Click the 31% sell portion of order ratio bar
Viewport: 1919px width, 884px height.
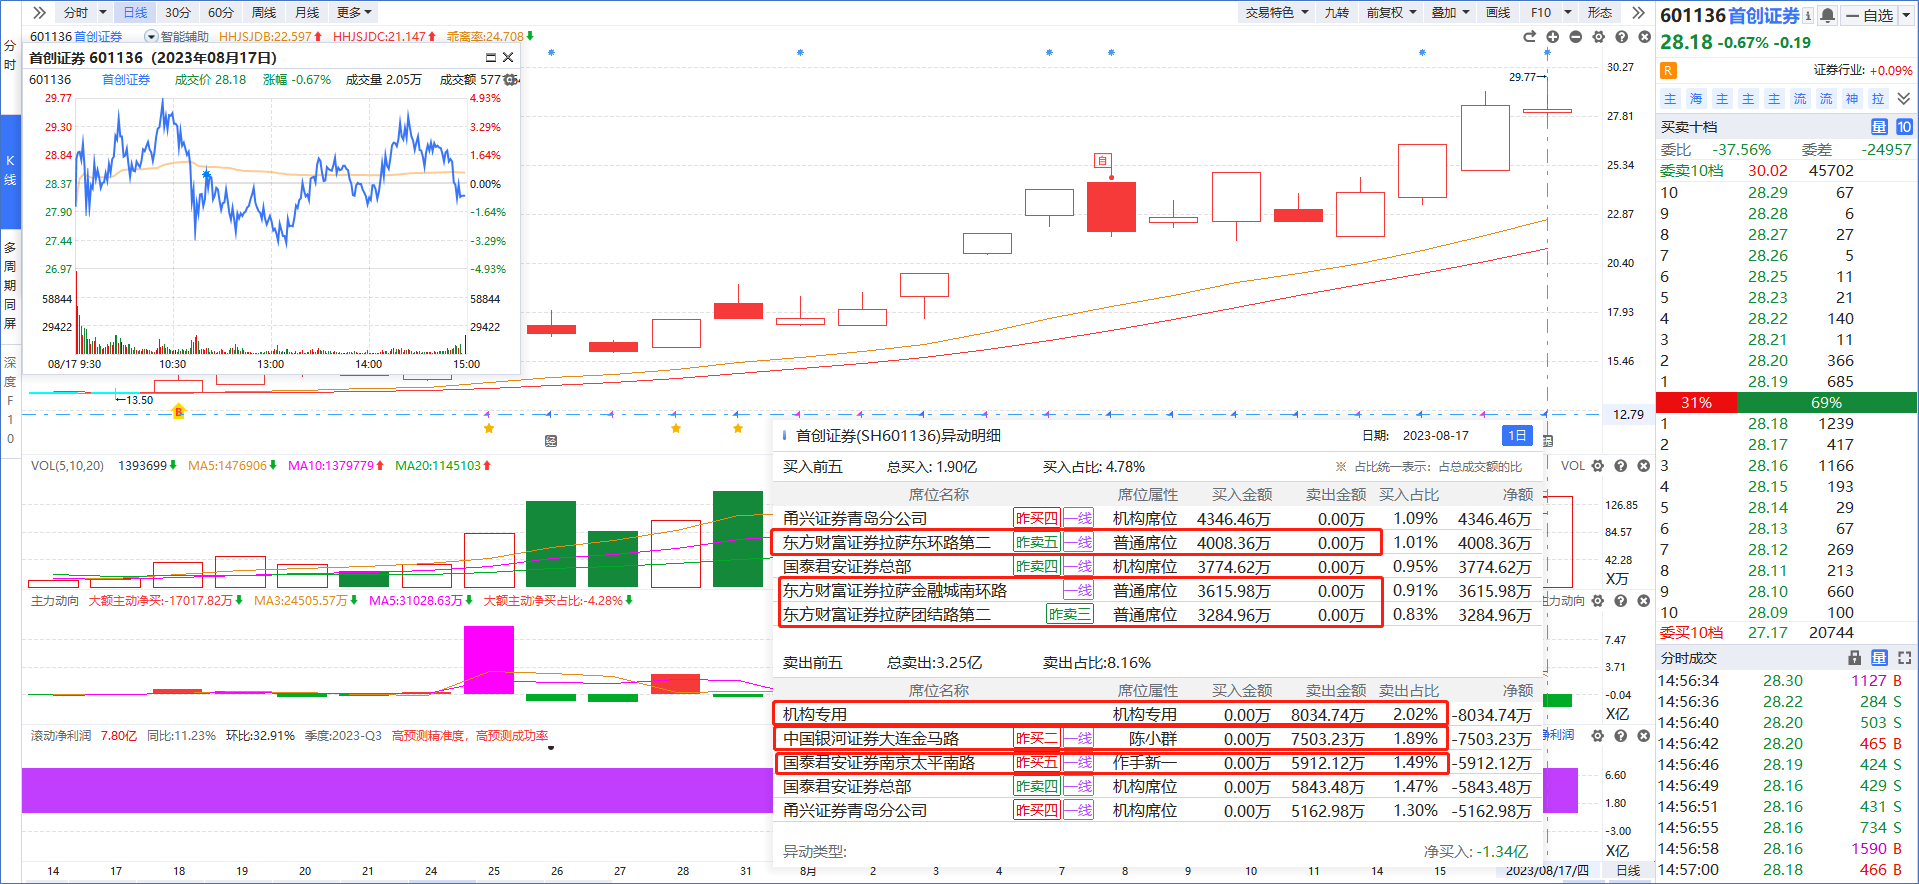tap(1696, 403)
